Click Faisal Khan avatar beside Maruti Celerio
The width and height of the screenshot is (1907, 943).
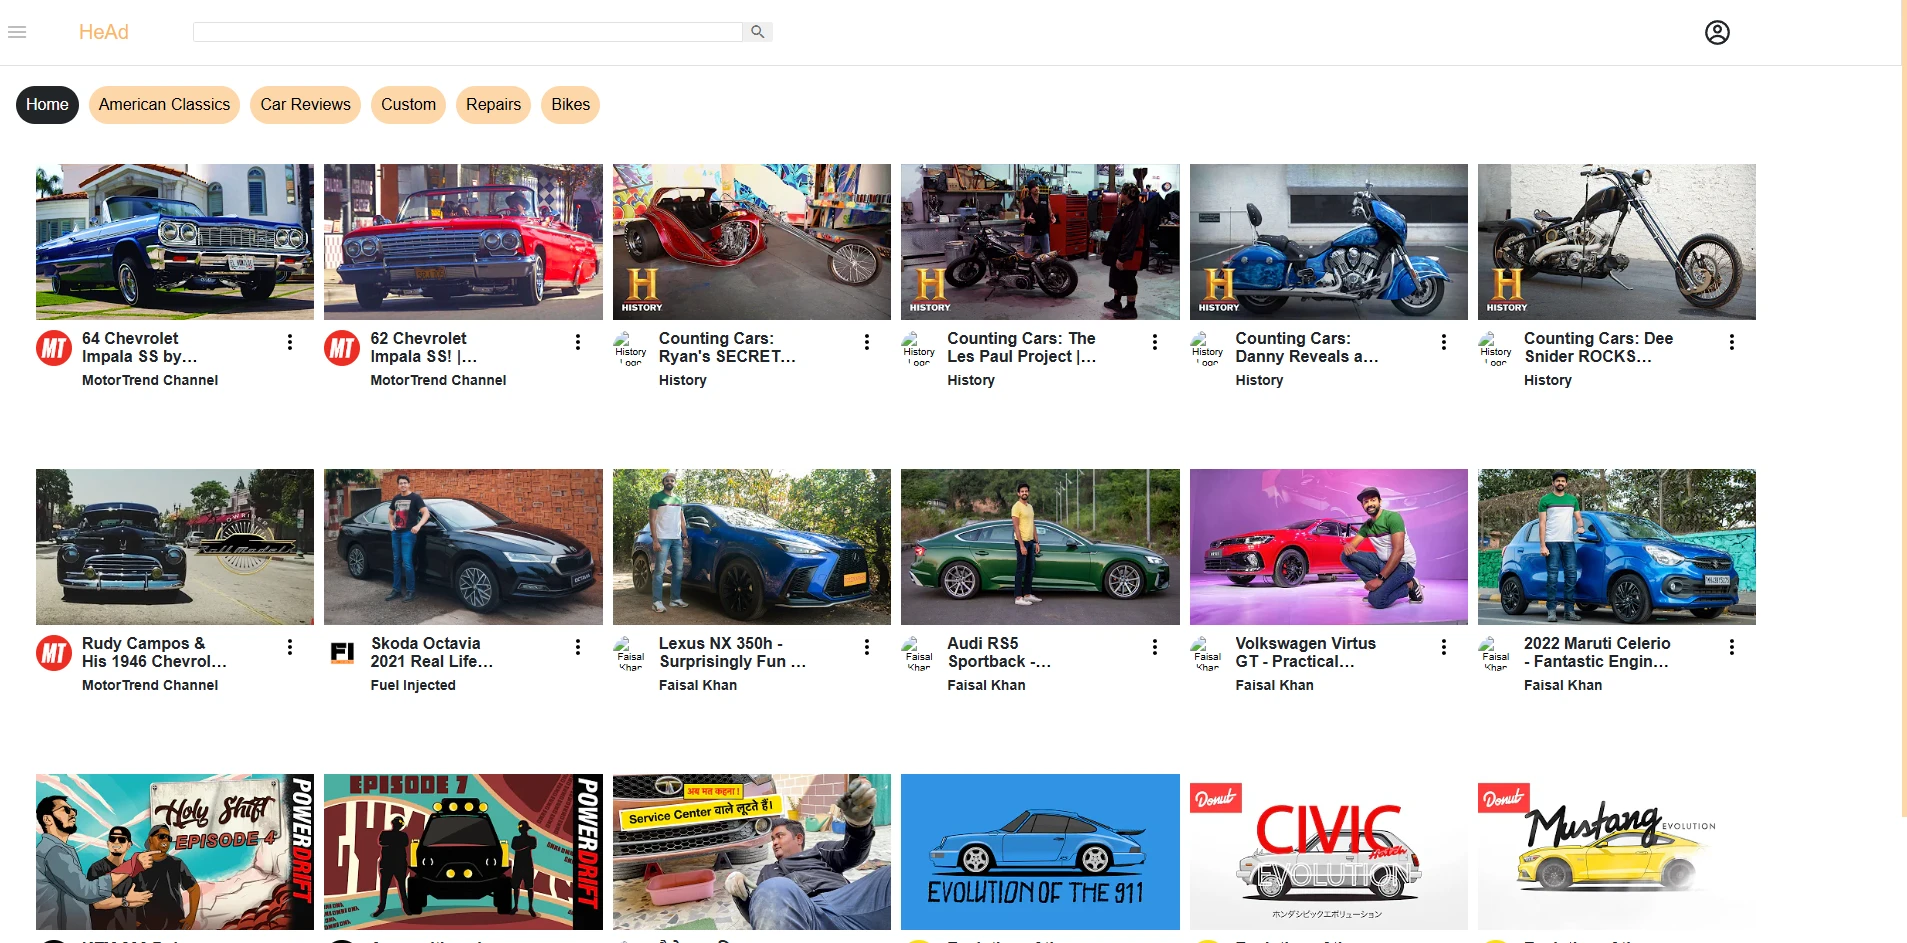click(1496, 653)
